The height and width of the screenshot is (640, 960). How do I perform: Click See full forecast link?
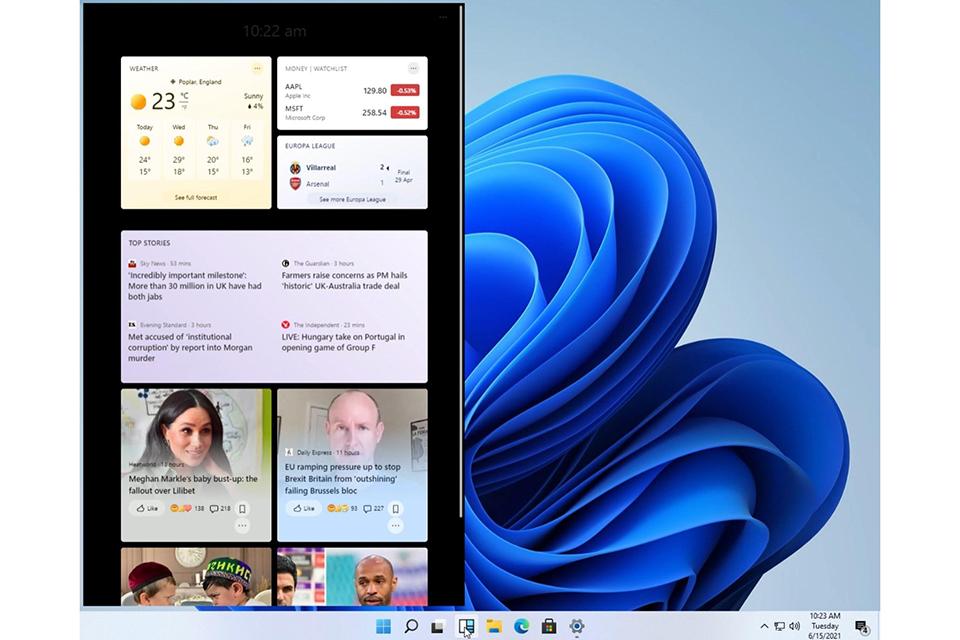coord(196,198)
